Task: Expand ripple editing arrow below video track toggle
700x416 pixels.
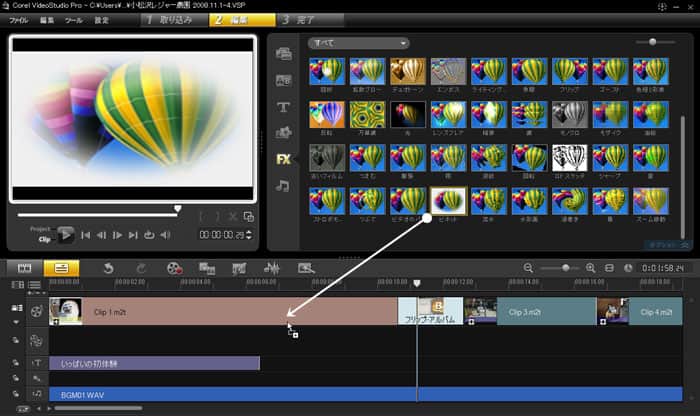Action: (16, 322)
